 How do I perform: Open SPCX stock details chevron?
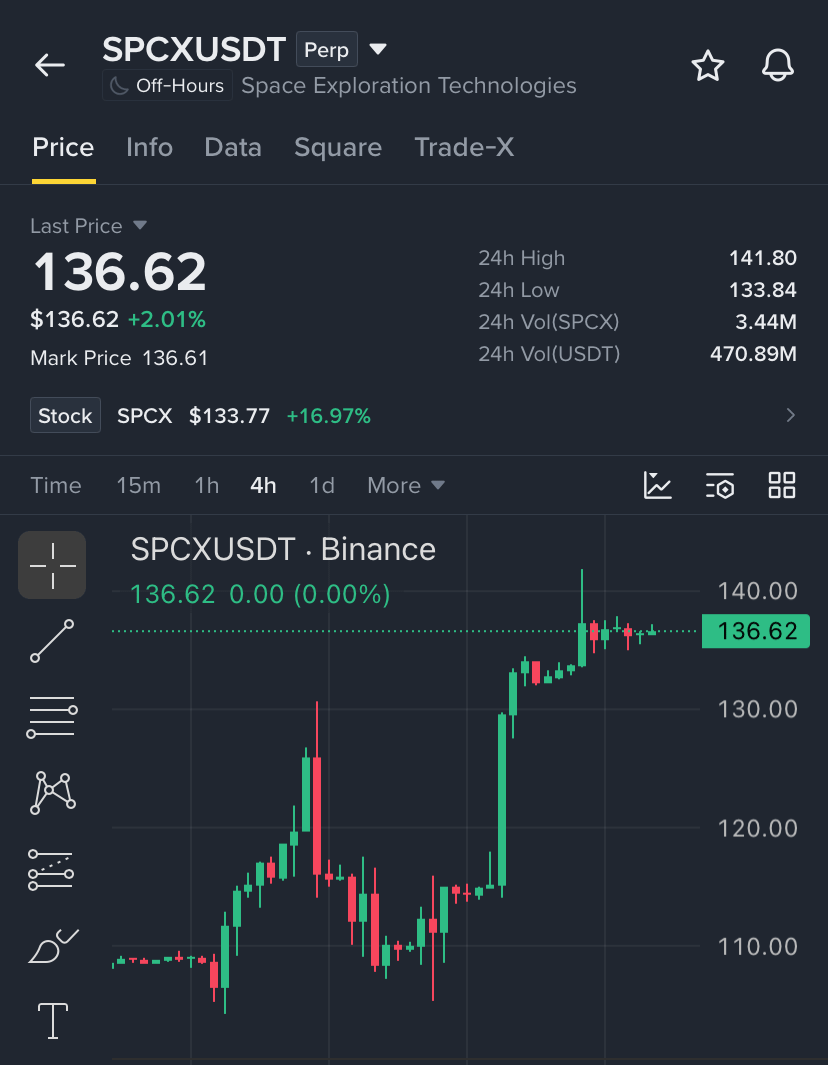tap(790, 415)
